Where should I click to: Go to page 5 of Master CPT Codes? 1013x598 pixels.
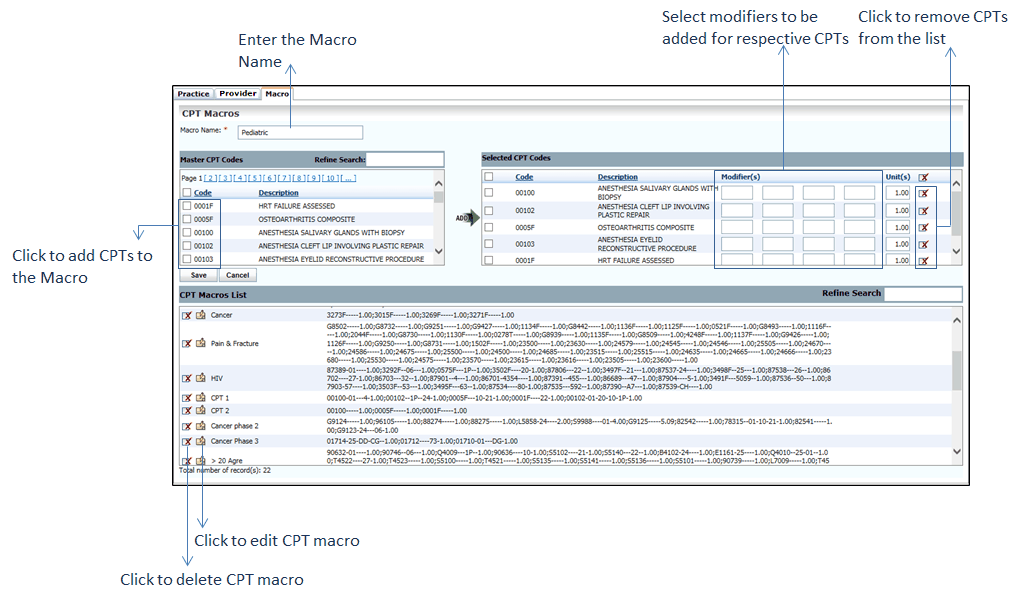(255, 178)
